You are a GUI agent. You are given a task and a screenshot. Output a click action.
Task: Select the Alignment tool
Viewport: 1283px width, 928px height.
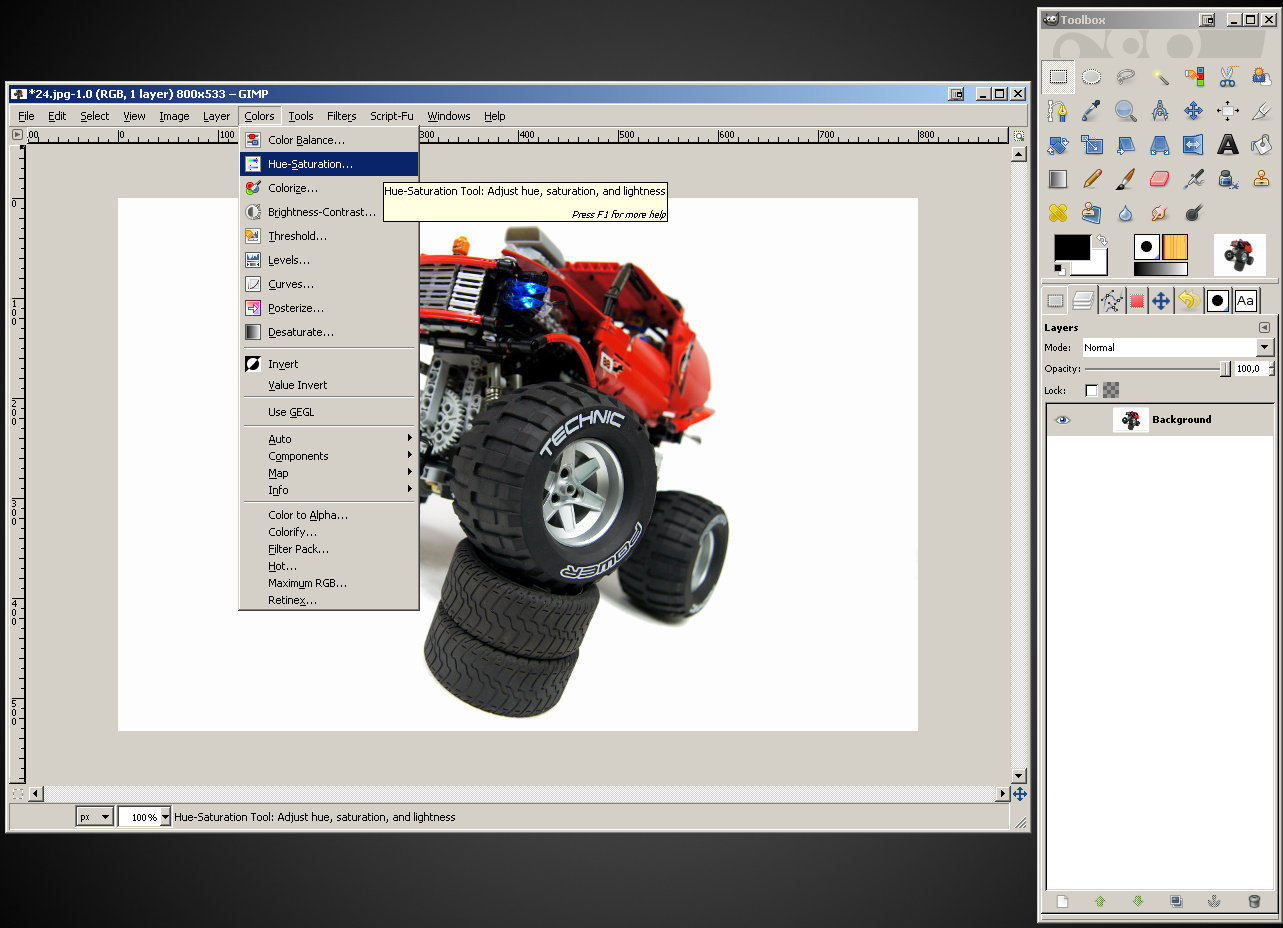coord(1228,110)
